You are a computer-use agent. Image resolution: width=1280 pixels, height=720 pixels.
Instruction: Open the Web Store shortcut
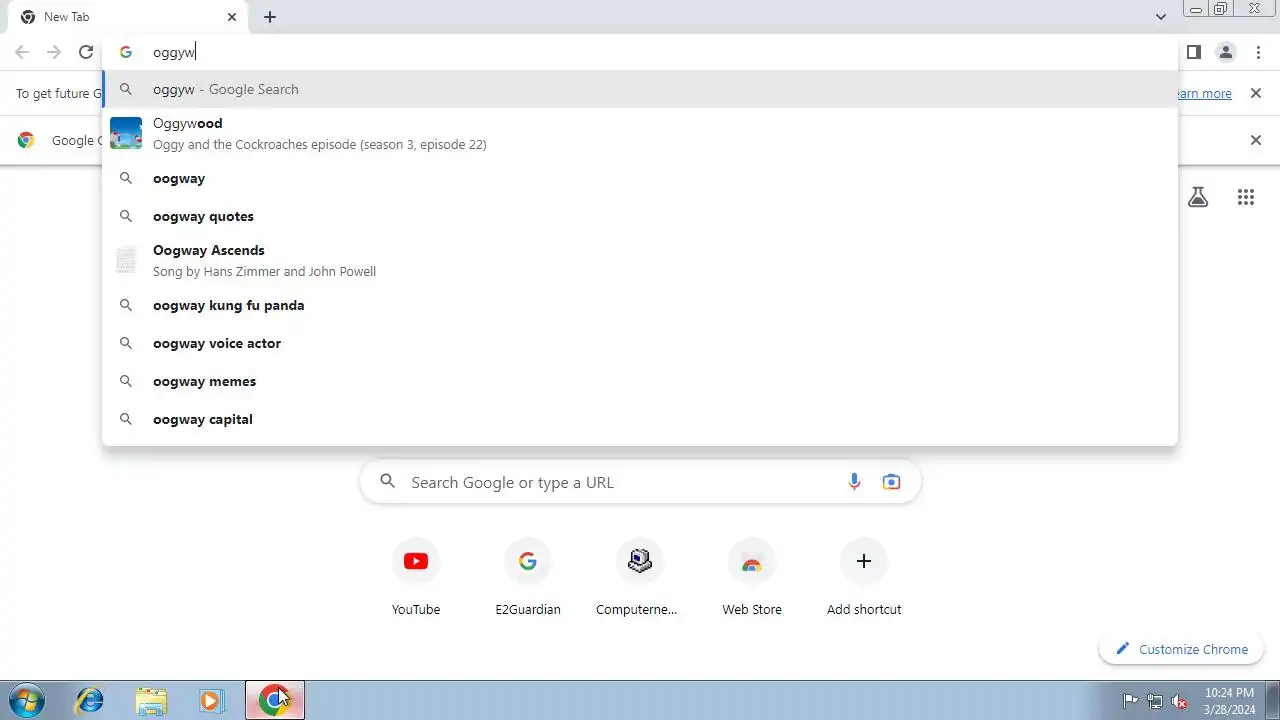click(x=752, y=578)
